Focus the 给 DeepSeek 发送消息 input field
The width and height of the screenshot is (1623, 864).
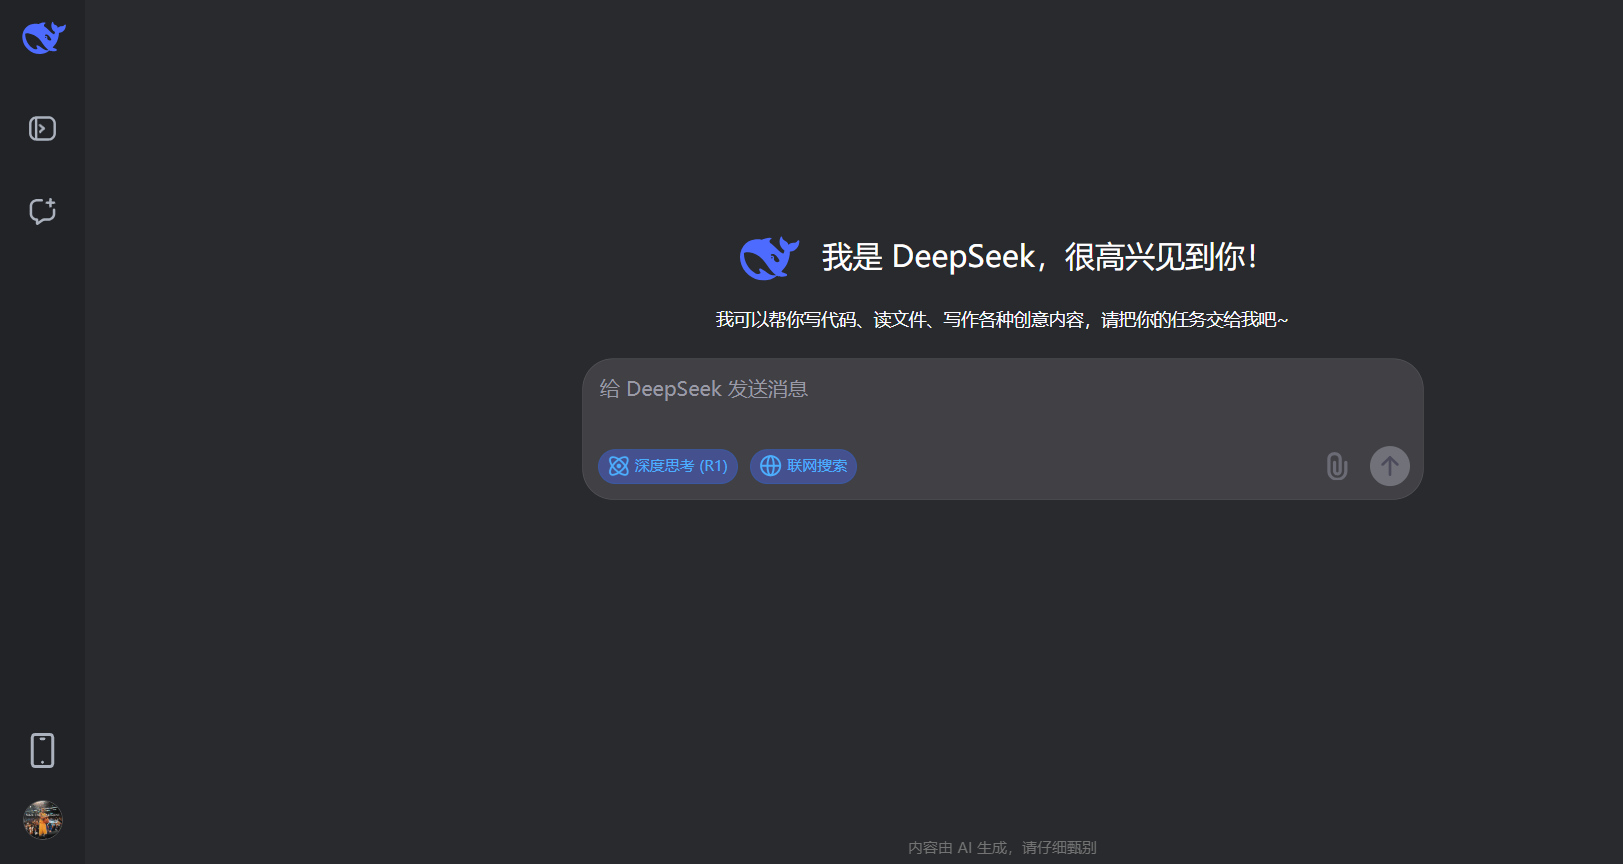tap(1002, 389)
